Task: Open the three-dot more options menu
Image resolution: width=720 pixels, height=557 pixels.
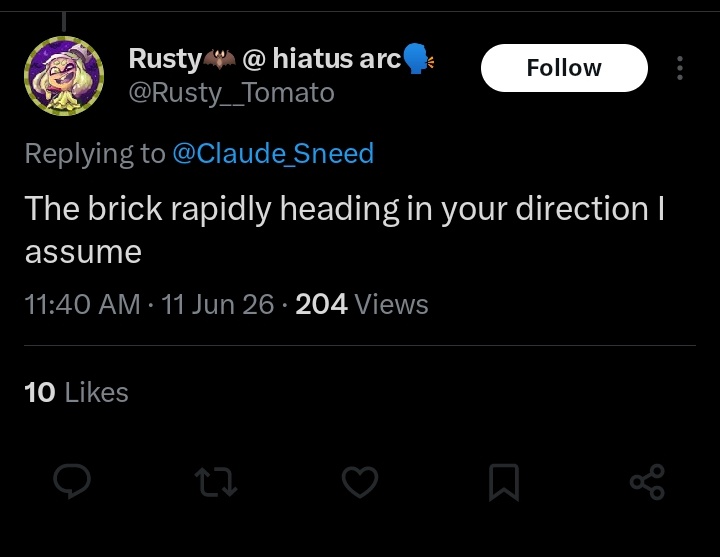Action: click(680, 68)
